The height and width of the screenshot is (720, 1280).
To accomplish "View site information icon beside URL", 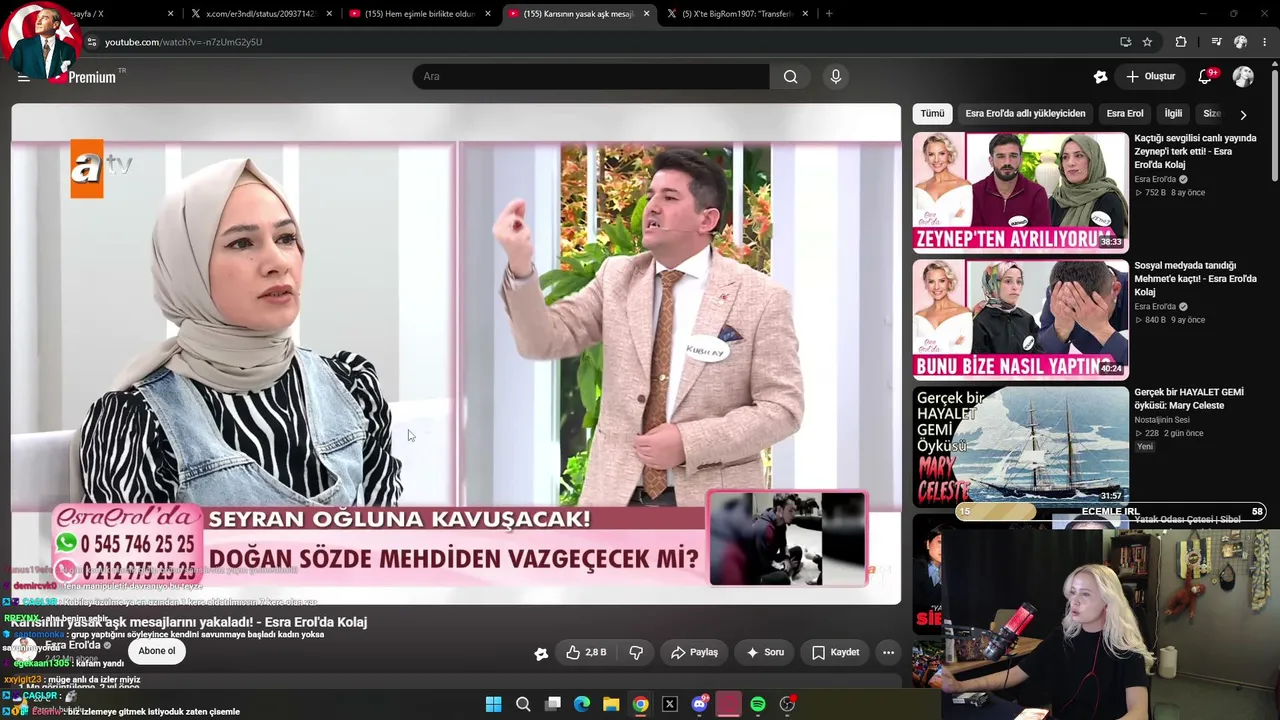I will (91, 42).
